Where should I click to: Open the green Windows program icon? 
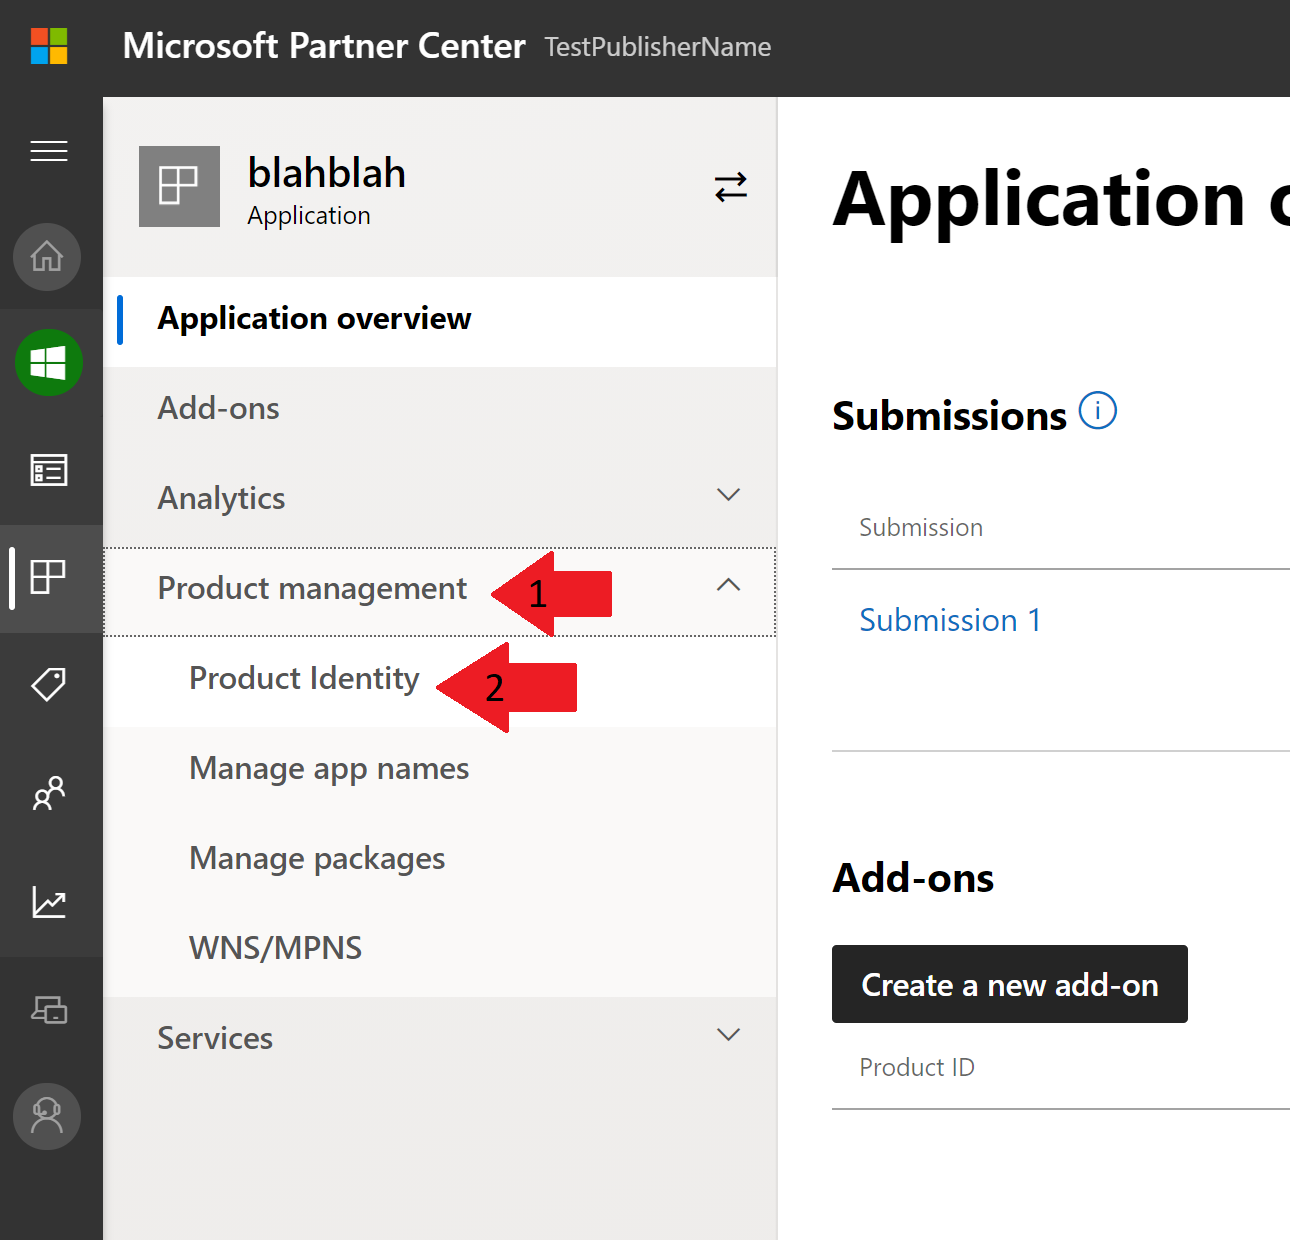(49, 362)
